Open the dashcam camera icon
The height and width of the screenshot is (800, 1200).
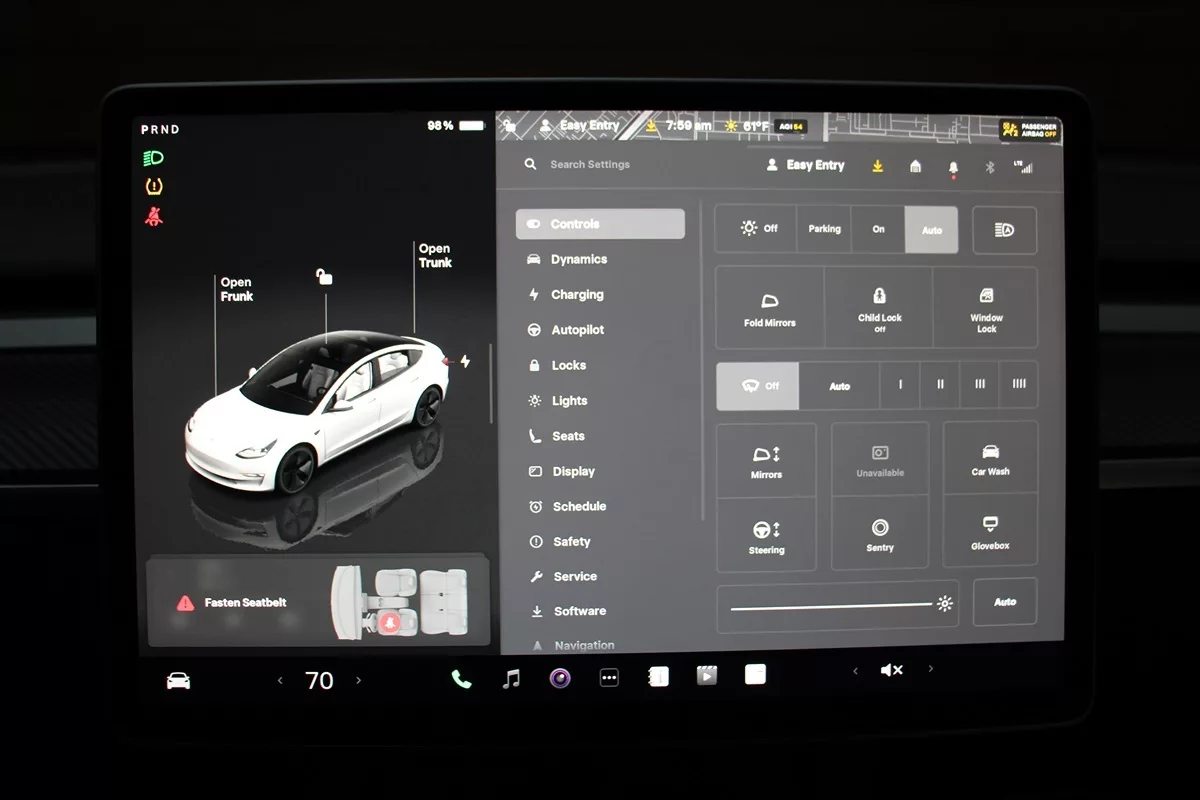560,679
